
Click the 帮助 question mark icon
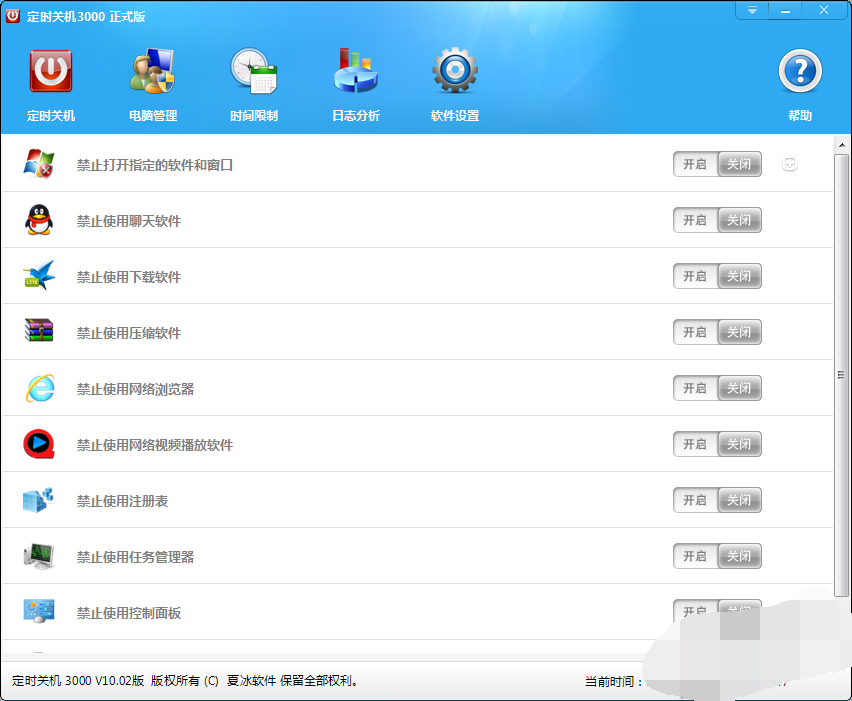coord(799,84)
